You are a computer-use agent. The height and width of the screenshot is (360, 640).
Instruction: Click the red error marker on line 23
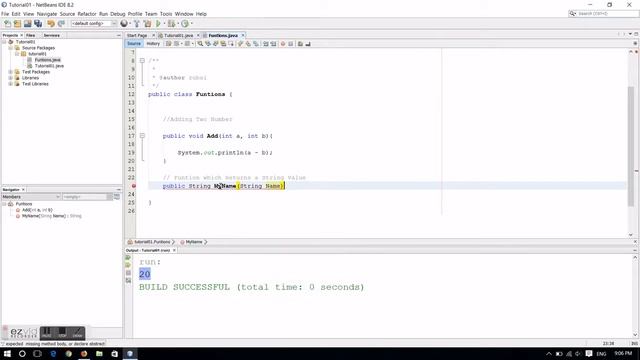tap(133, 186)
